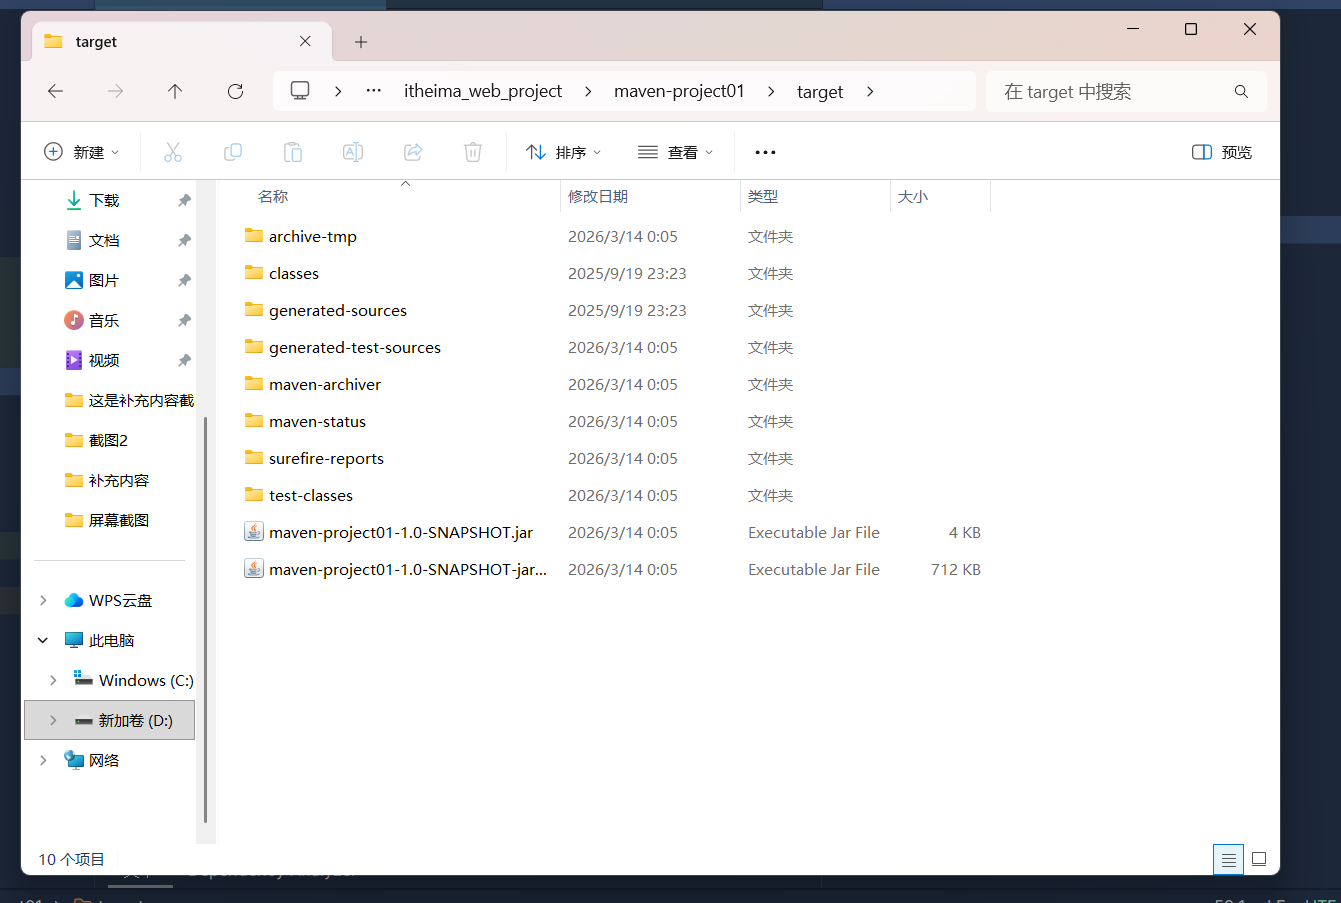This screenshot has width=1341, height=903.
Task: Click the search box 在 target 中搜索
Action: coord(1126,91)
